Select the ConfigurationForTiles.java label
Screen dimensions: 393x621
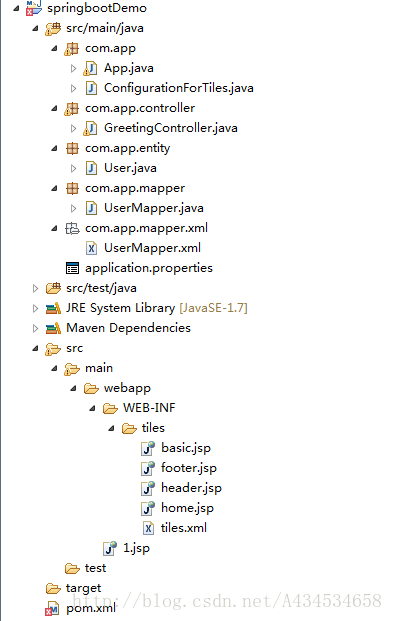179,88
